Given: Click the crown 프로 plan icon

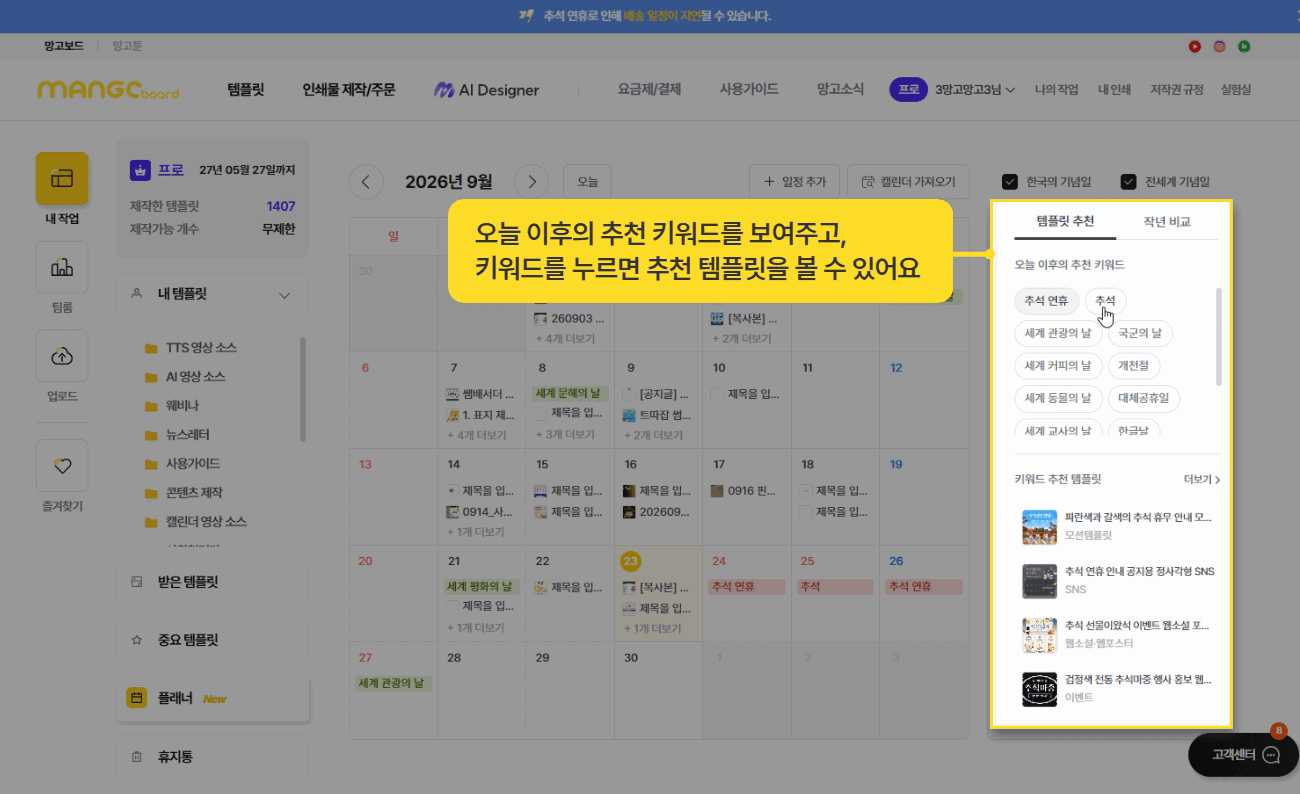Looking at the screenshot, I should pos(140,170).
